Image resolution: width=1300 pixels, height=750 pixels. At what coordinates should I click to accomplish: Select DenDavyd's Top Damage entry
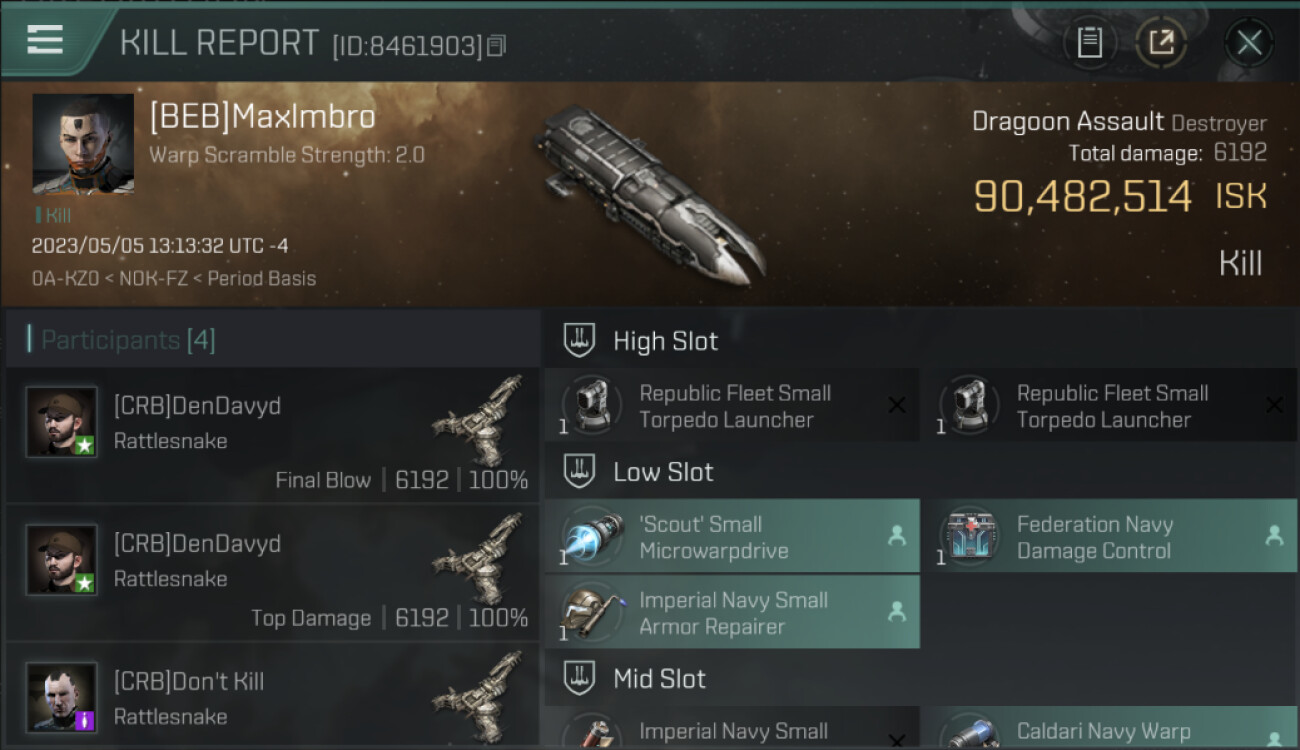pos(272,573)
